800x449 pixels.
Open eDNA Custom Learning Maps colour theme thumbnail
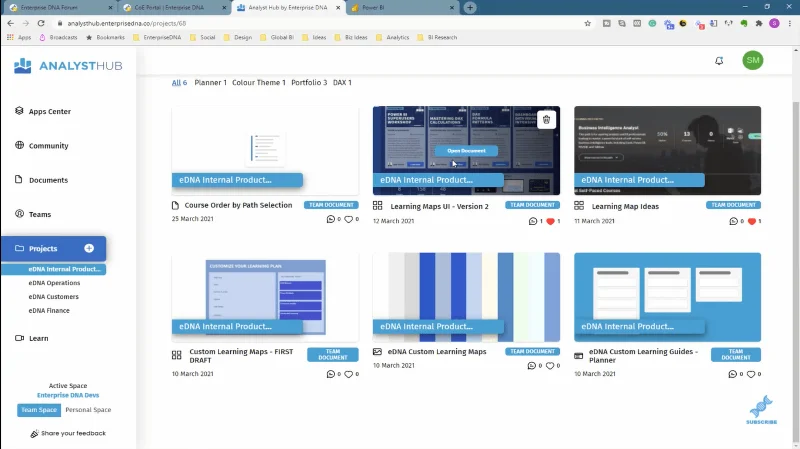pyautogui.click(x=466, y=297)
